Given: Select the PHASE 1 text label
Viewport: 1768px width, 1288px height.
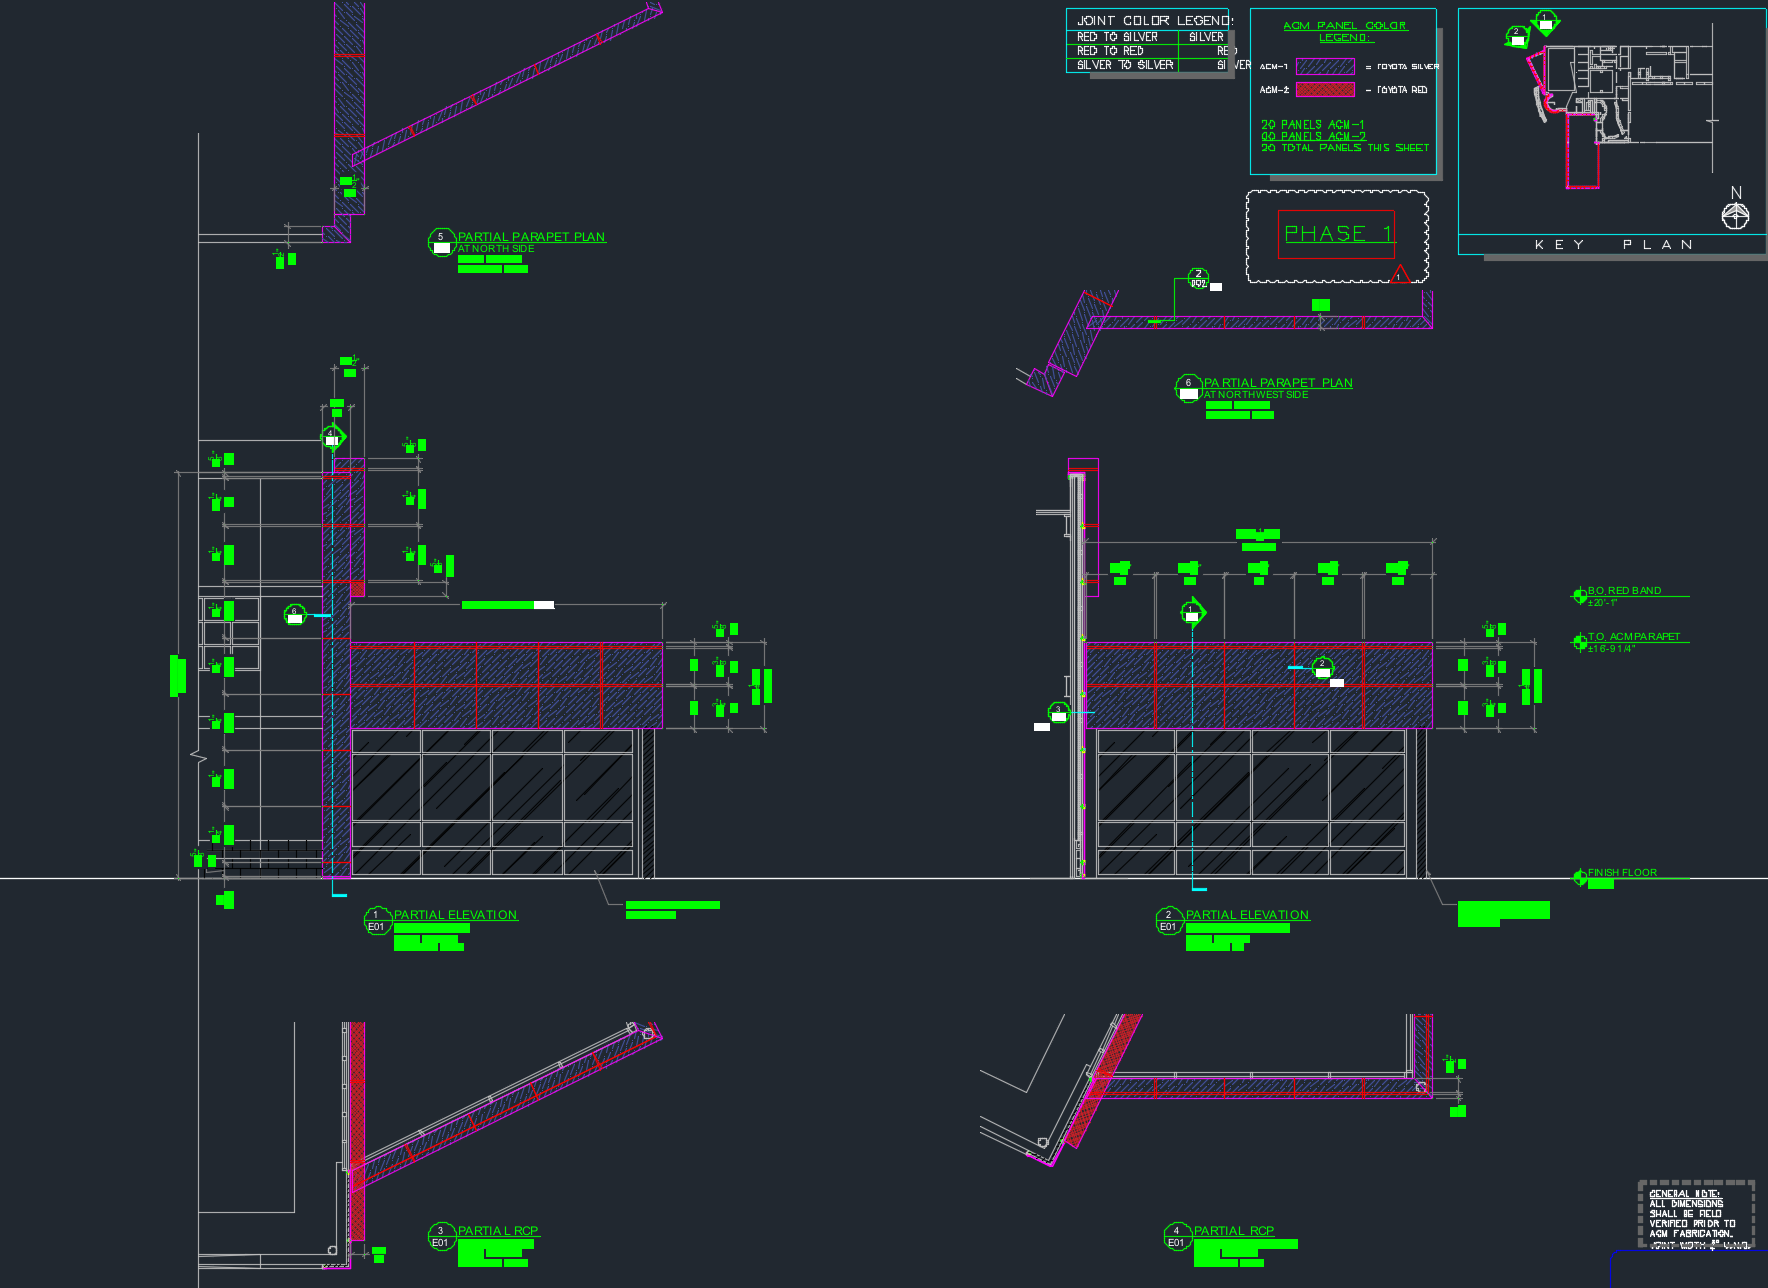Looking at the screenshot, I should [1336, 234].
